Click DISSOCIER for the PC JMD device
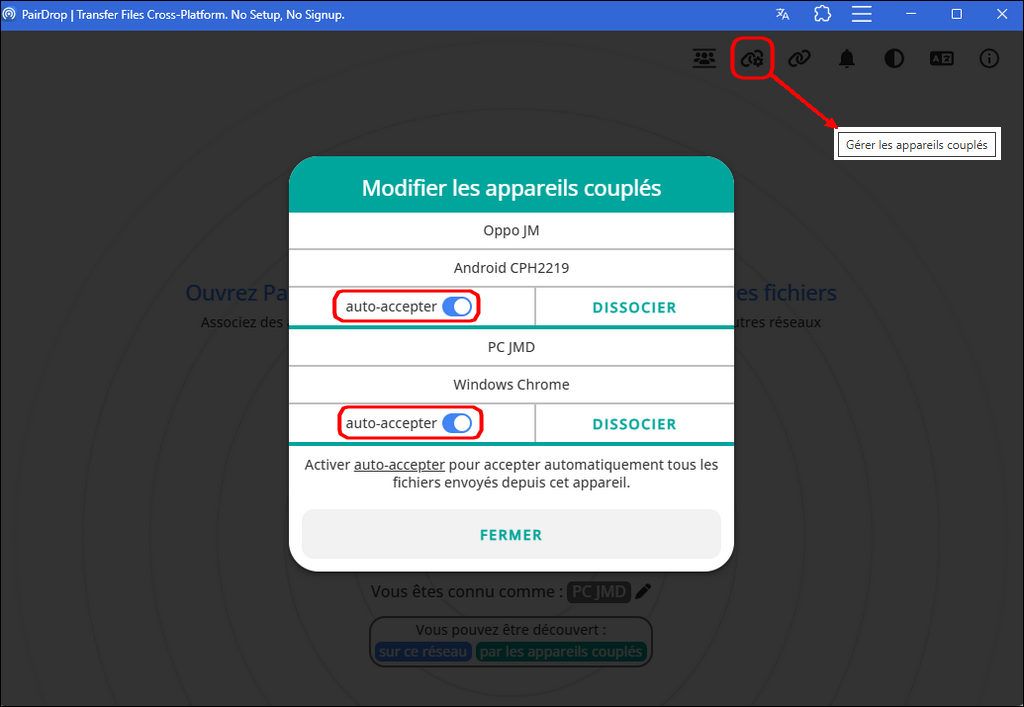The image size is (1024, 707). tap(634, 424)
